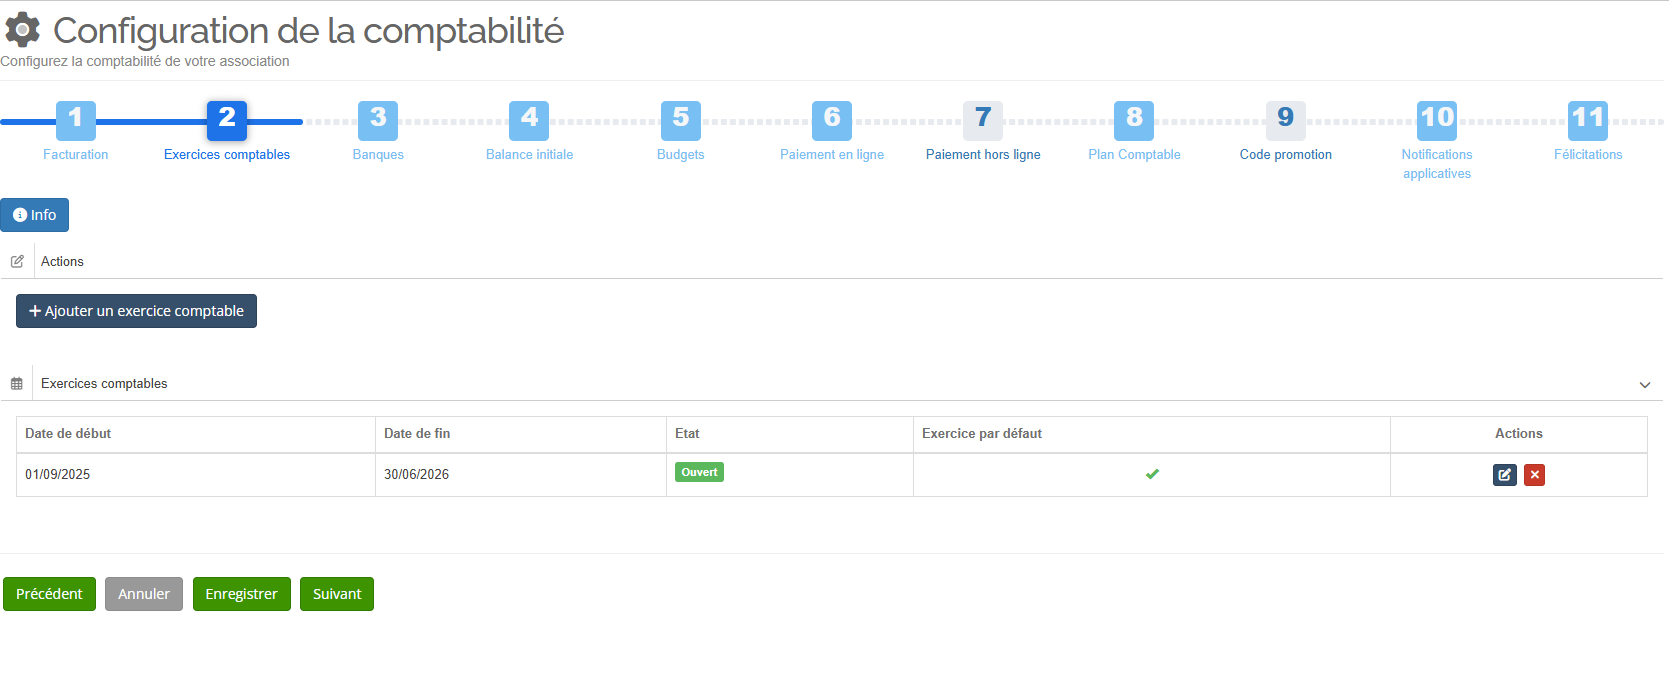
Task: Go to step 3 Banques
Action: pyautogui.click(x=378, y=120)
